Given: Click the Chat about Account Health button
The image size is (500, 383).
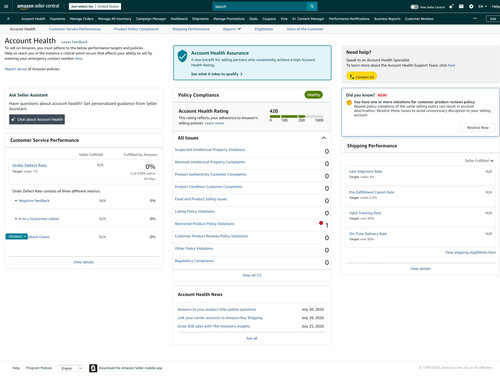Looking at the screenshot, I should pos(37,119).
